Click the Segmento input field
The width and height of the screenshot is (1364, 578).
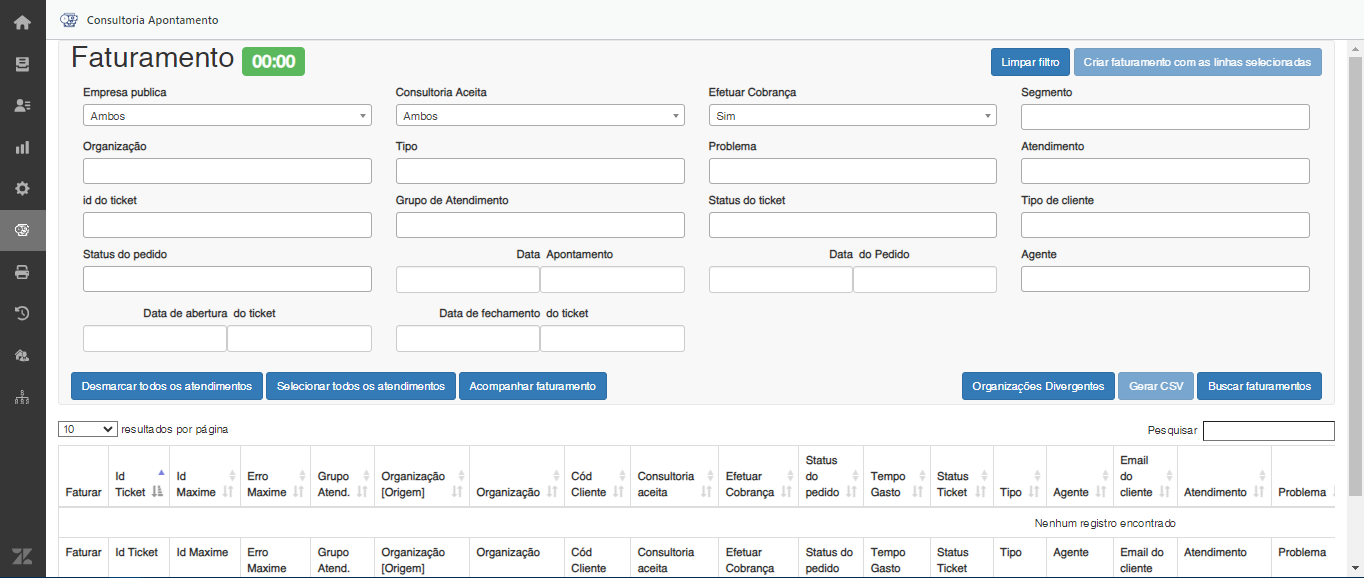click(1165, 117)
